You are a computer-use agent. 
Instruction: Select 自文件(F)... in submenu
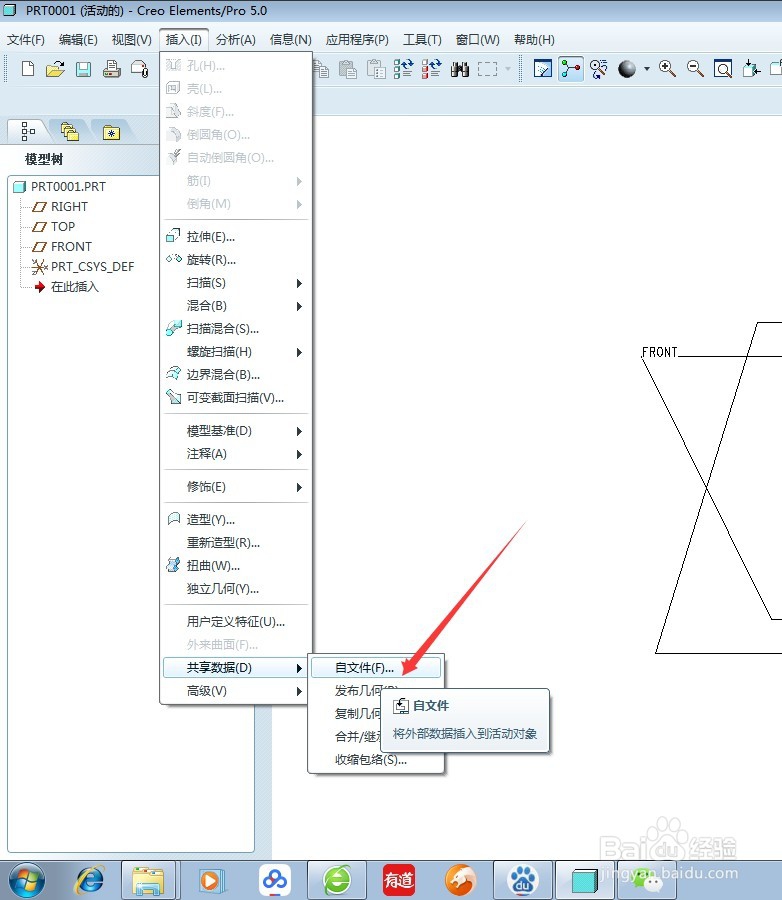(x=376, y=668)
